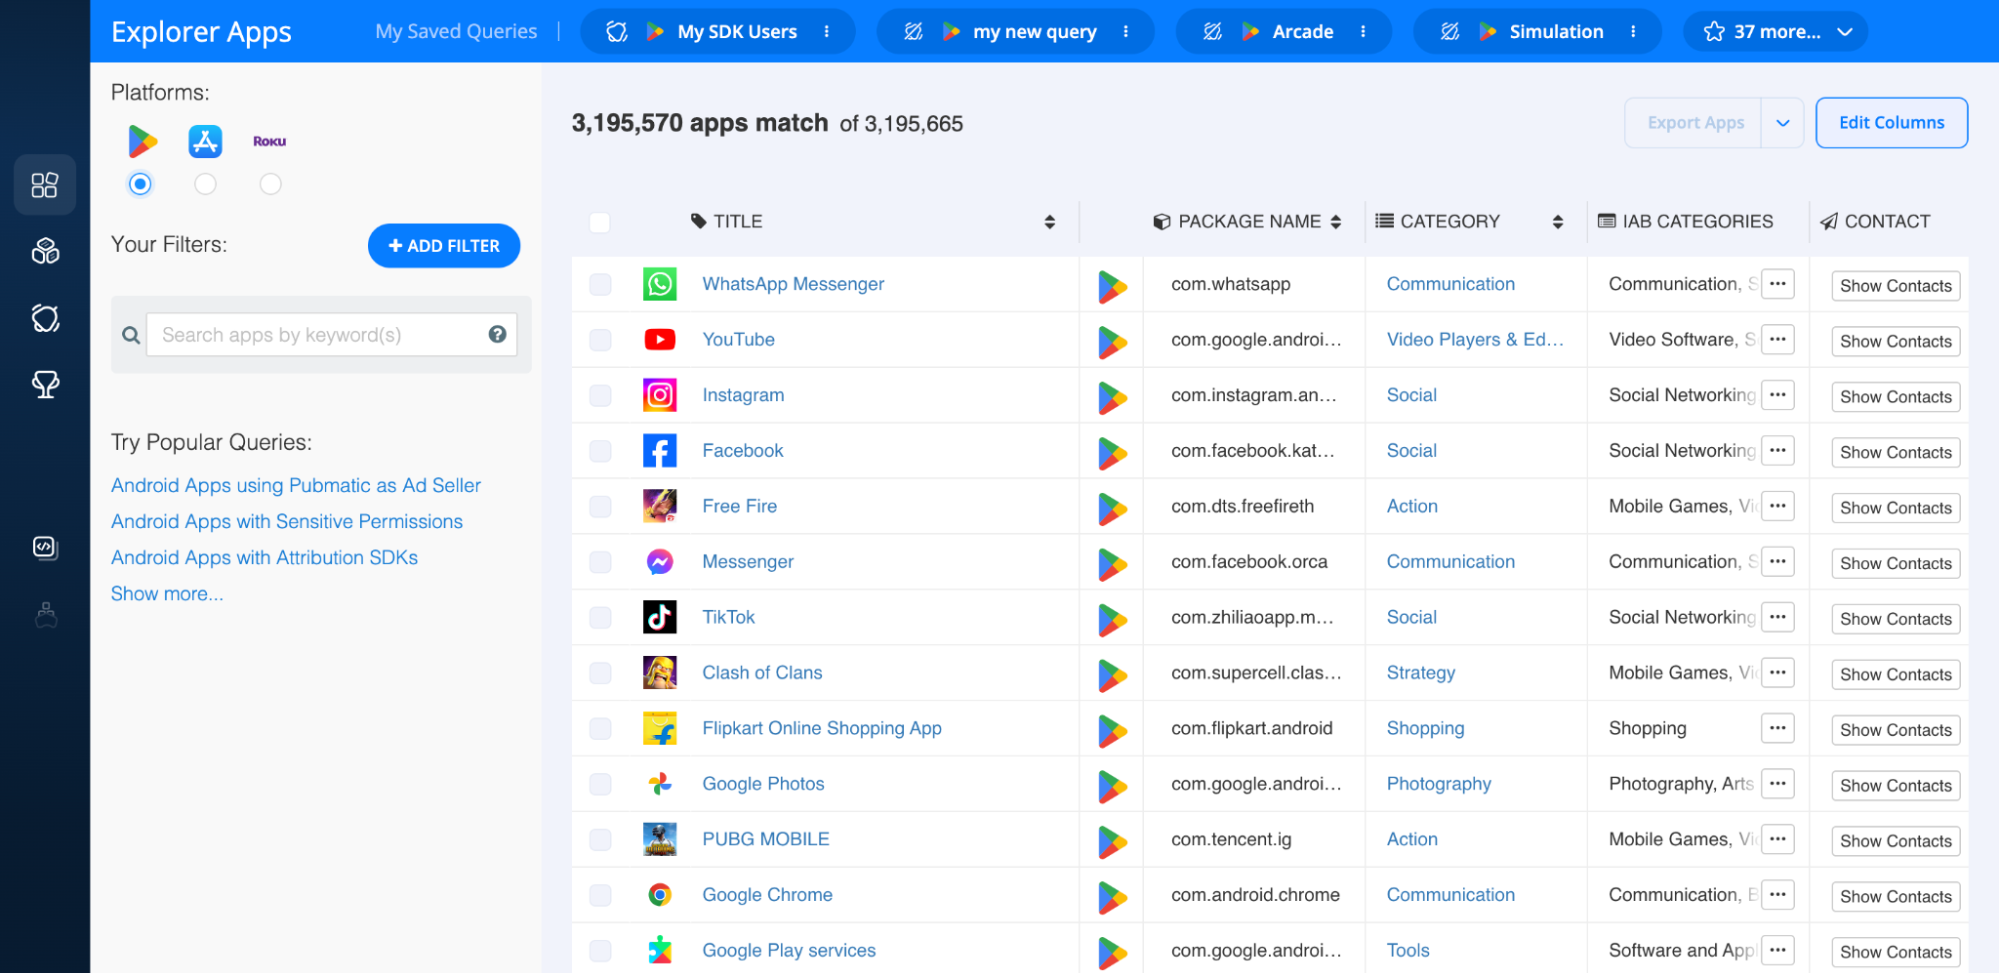
Task: Open Android Apps with Sensitive Permissions link
Action: point(287,522)
